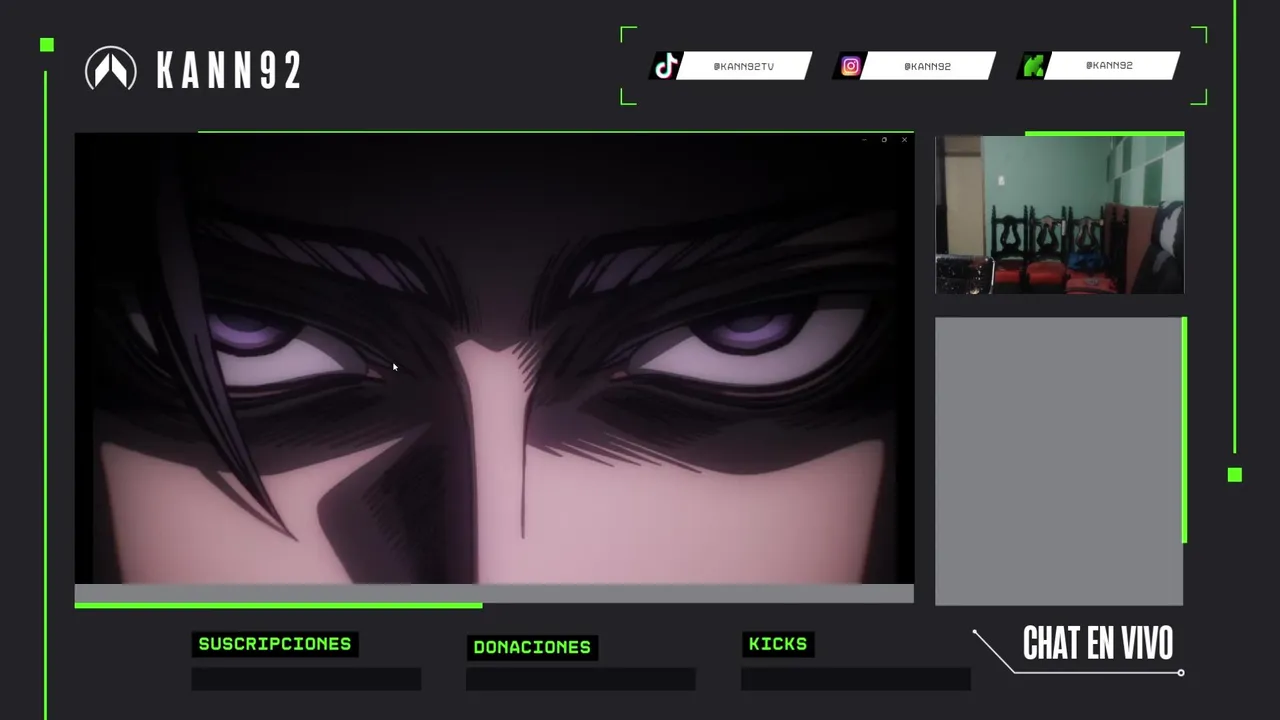Click the empty bar under SUSCRIPCIONES
Viewport: 1280px width, 720px height.
(306, 679)
